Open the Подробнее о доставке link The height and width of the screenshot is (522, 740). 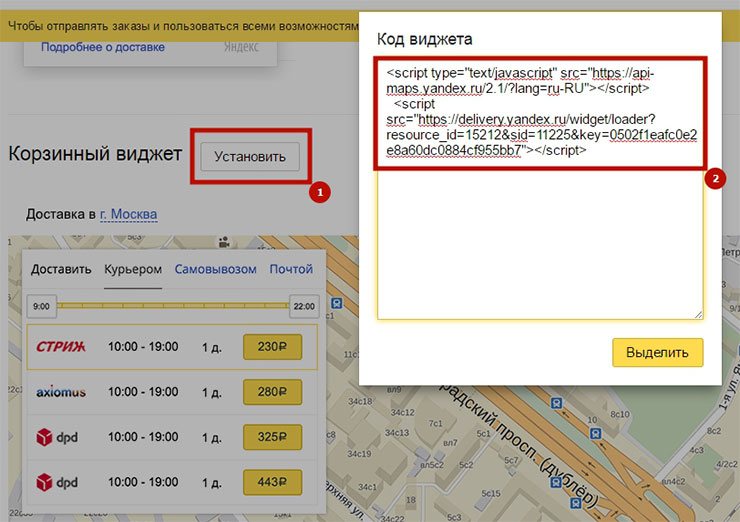103,47
